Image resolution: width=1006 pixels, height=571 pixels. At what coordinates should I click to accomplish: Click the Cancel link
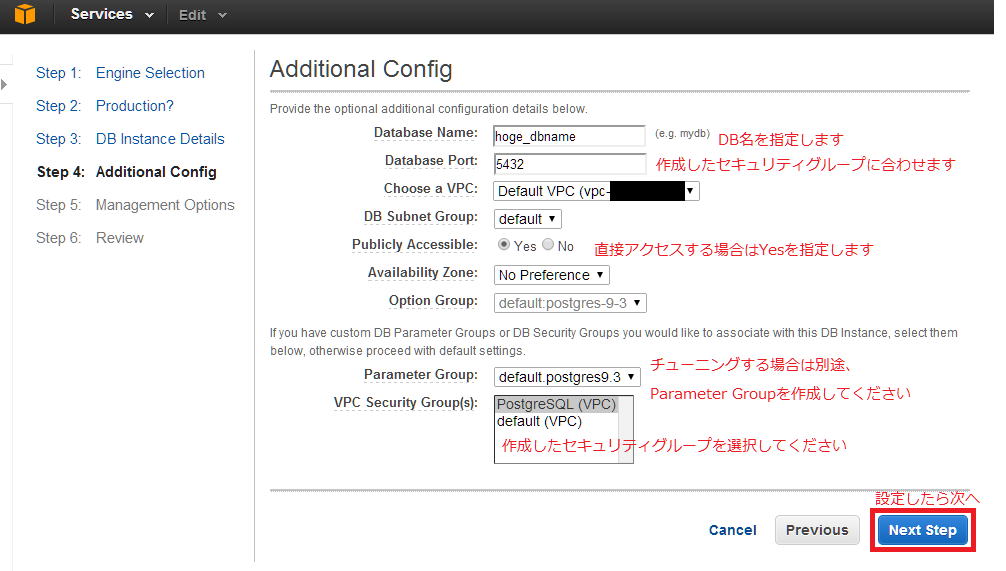tap(733, 530)
